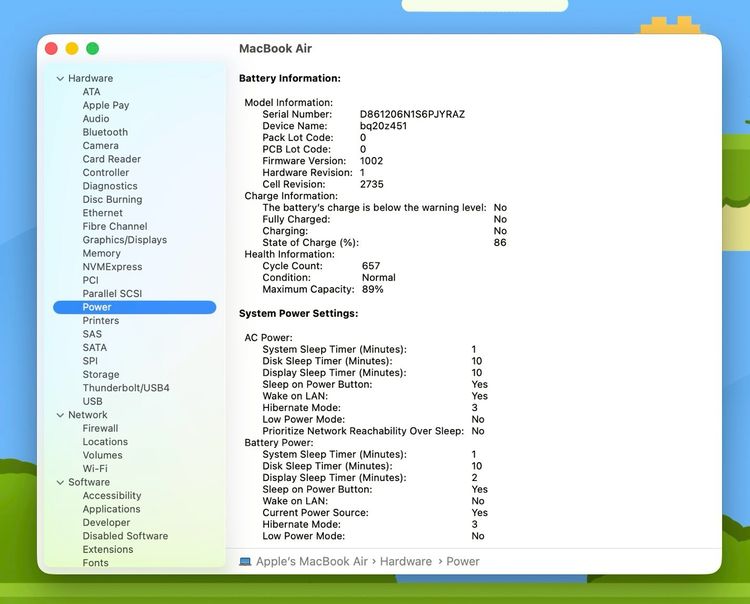Select Volumes under Network
750x604 pixels.
pos(102,455)
